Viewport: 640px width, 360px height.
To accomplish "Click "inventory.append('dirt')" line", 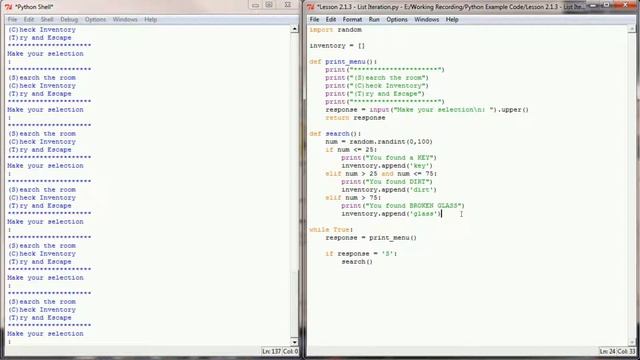I will (389, 190).
